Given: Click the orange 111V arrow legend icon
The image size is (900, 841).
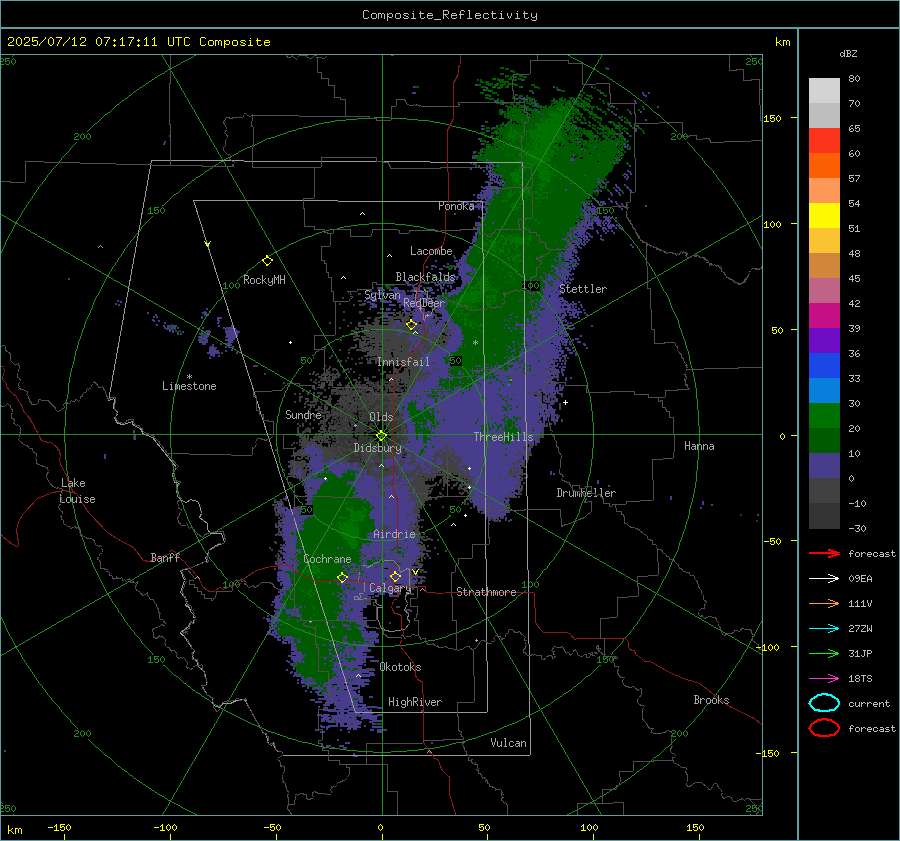Looking at the screenshot, I should [824, 603].
